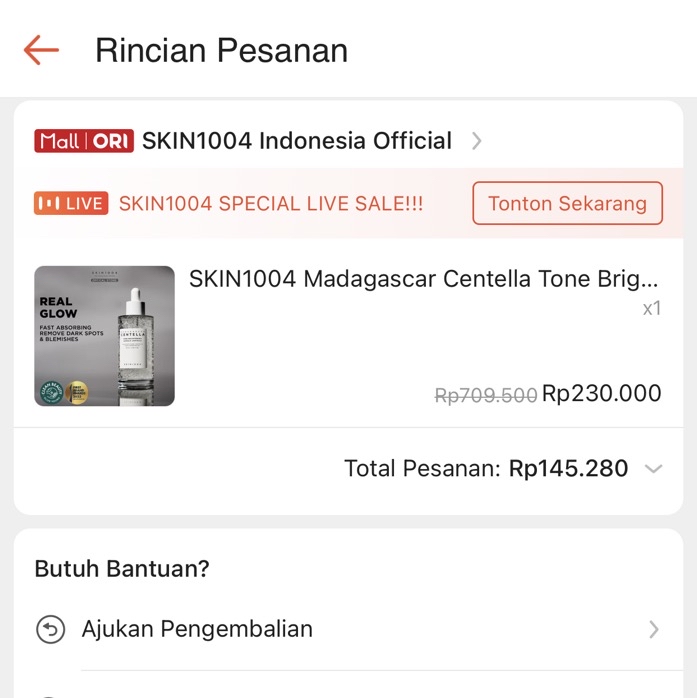697x698 pixels.
Task: Click the Butuh Bantuan? heading
Action: pos(122,569)
